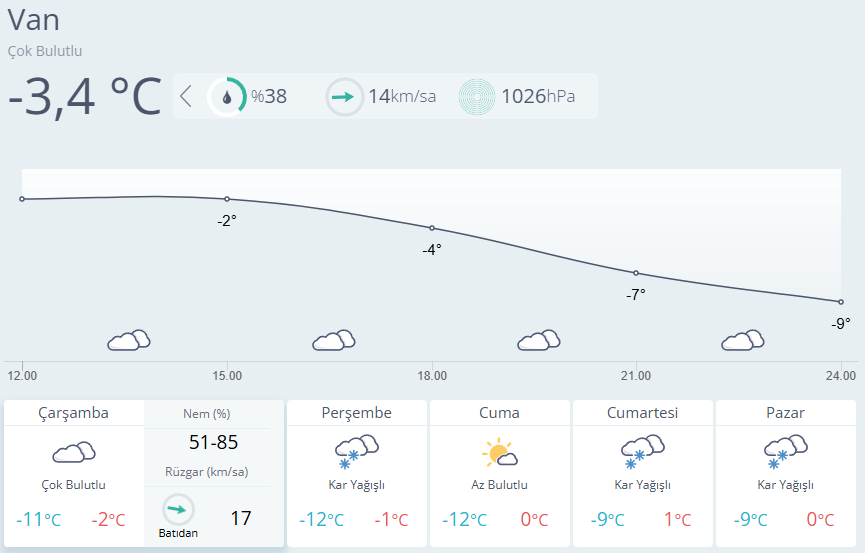Open the Cumartesi day forecast

pyautogui.click(x=642, y=473)
